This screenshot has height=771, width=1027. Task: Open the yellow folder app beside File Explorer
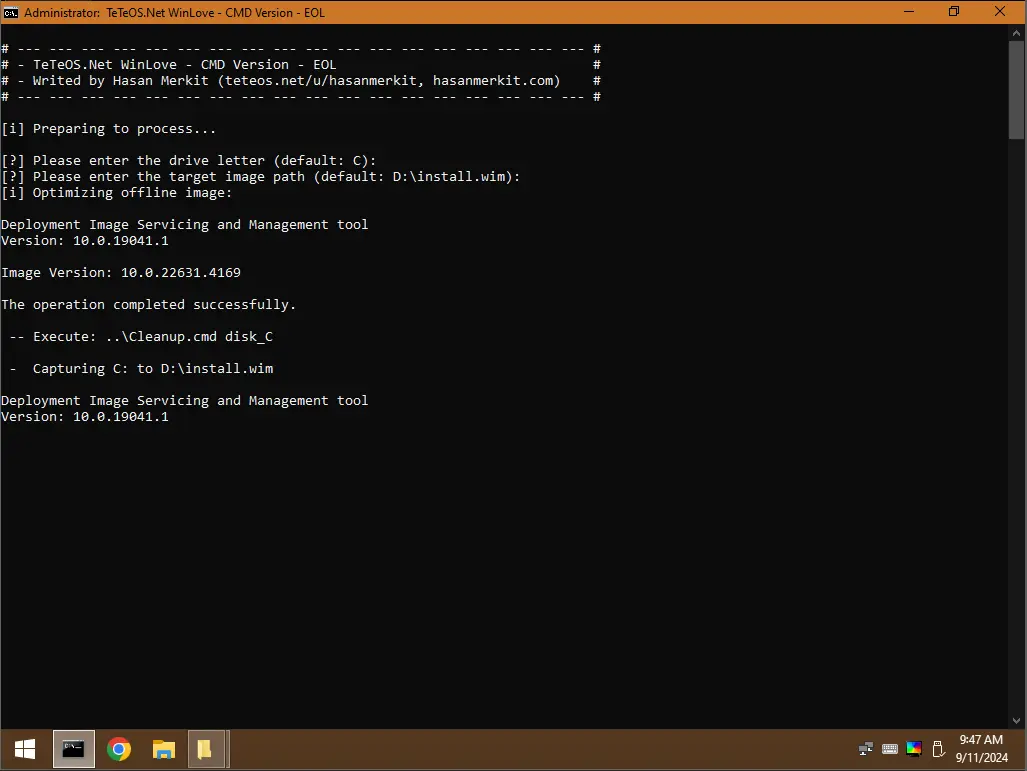click(x=206, y=749)
